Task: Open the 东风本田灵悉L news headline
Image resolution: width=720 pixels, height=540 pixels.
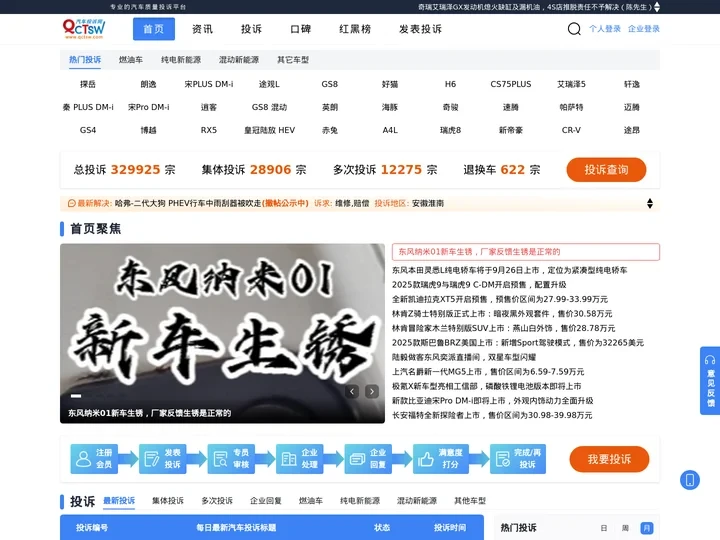Action: coord(510,270)
